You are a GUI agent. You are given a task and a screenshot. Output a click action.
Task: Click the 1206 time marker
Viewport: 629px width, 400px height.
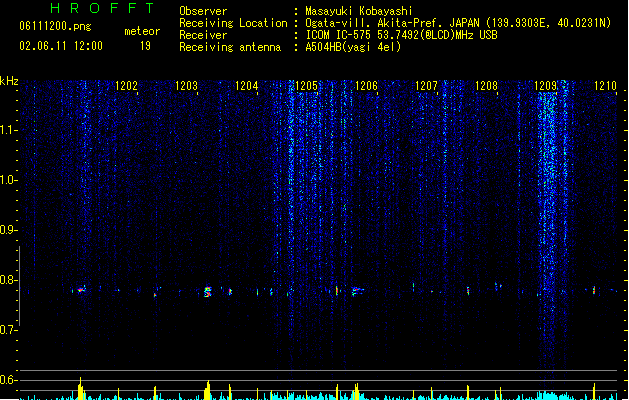coord(366,86)
